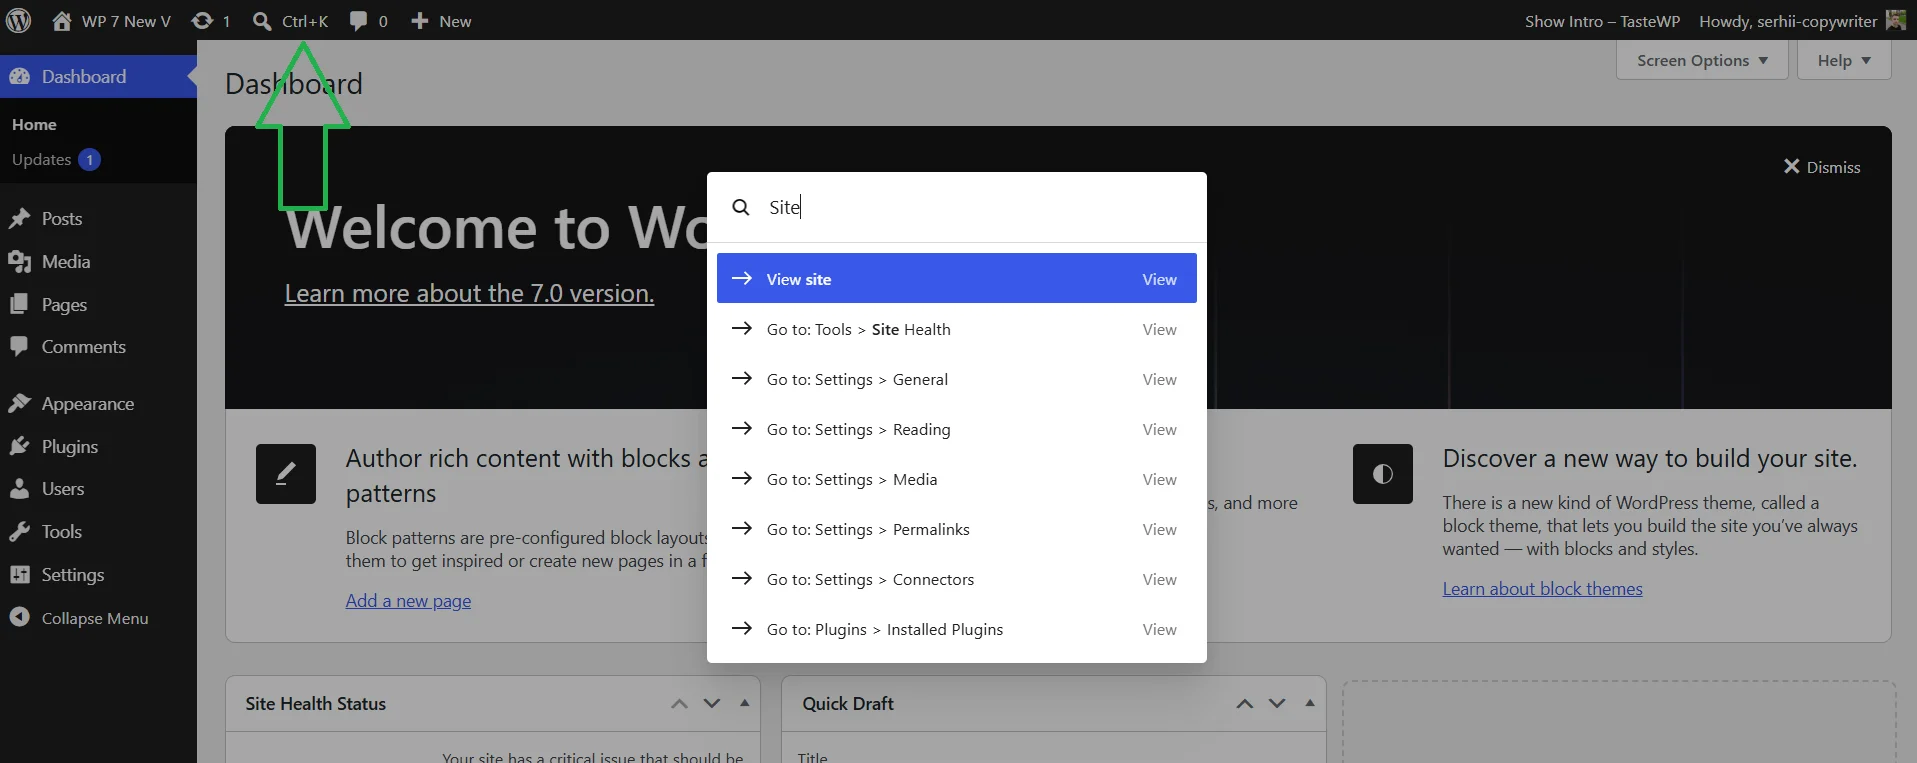Click the user avatar in admin bar

(1895, 20)
